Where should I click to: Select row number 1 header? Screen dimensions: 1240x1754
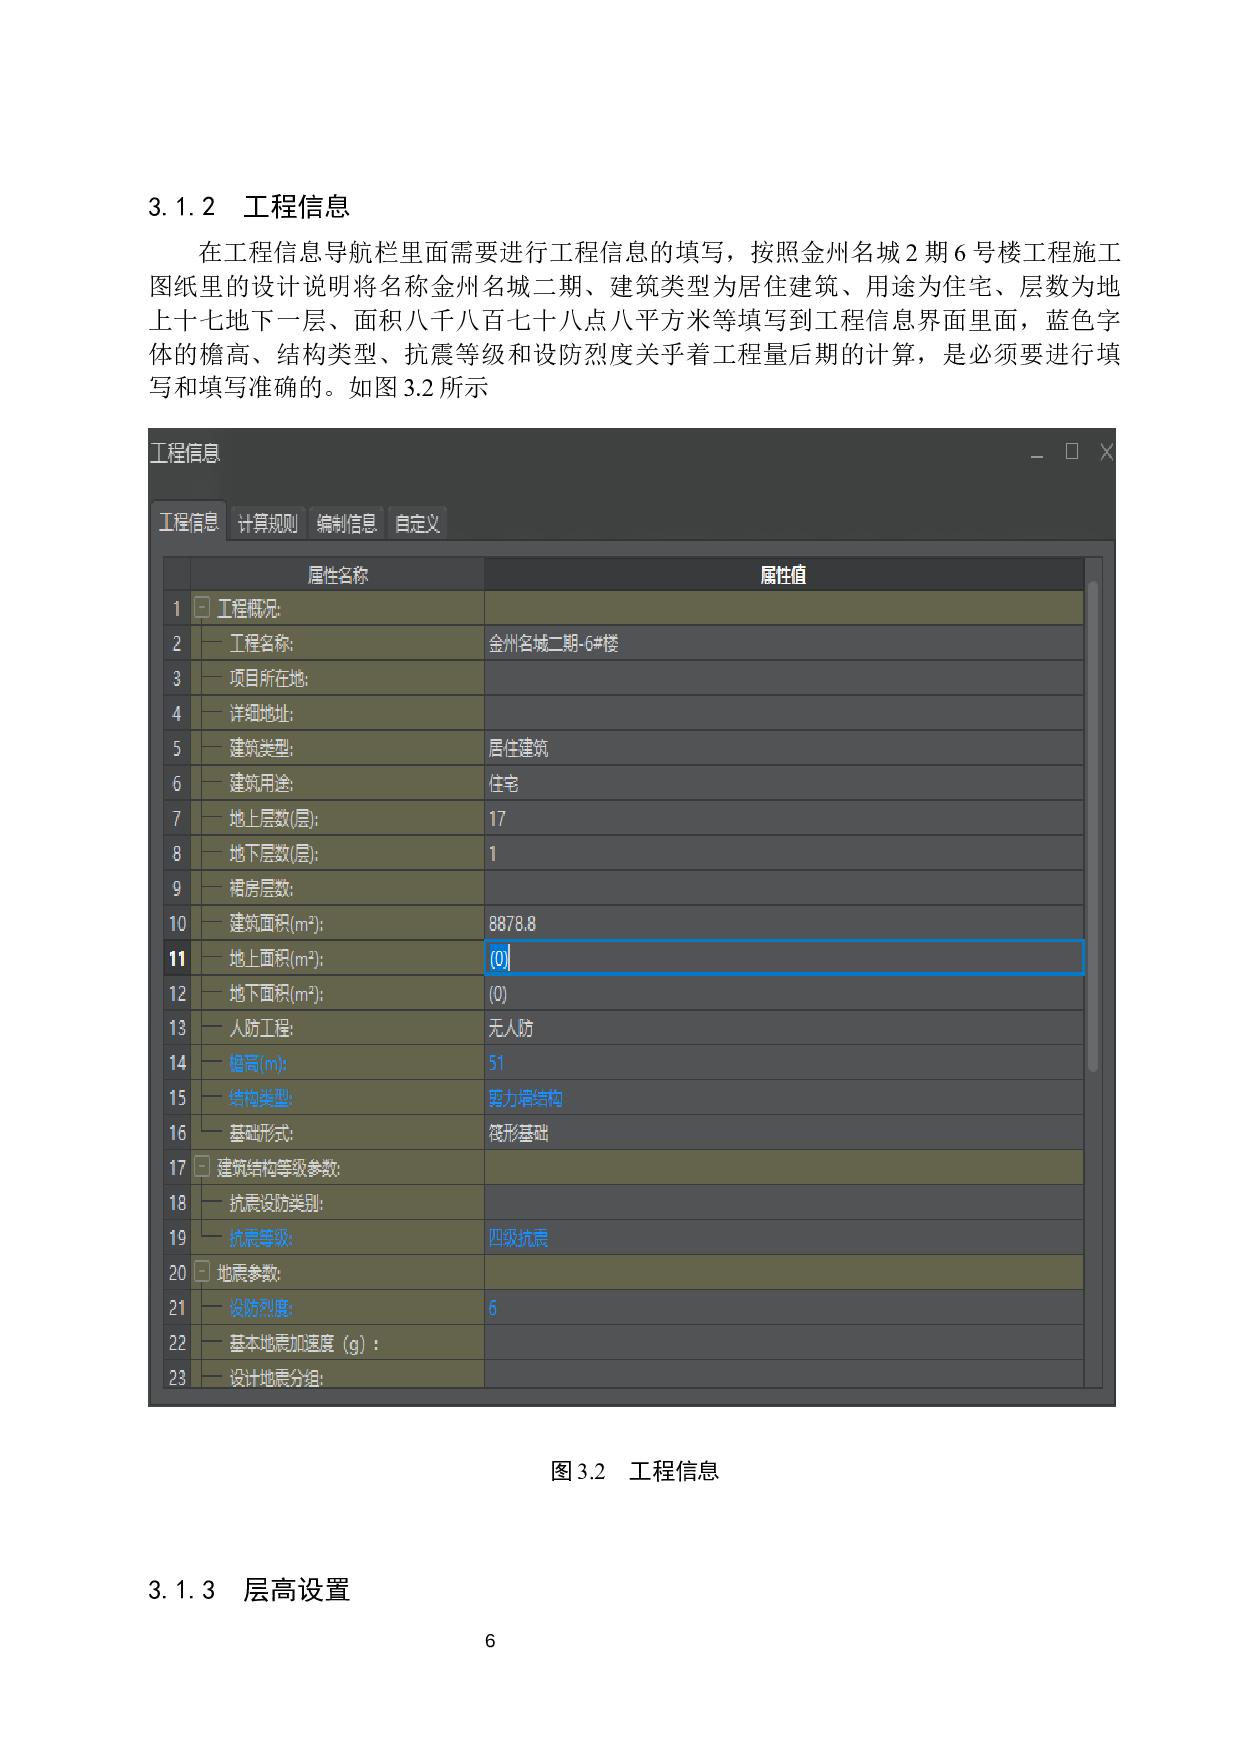pos(177,608)
